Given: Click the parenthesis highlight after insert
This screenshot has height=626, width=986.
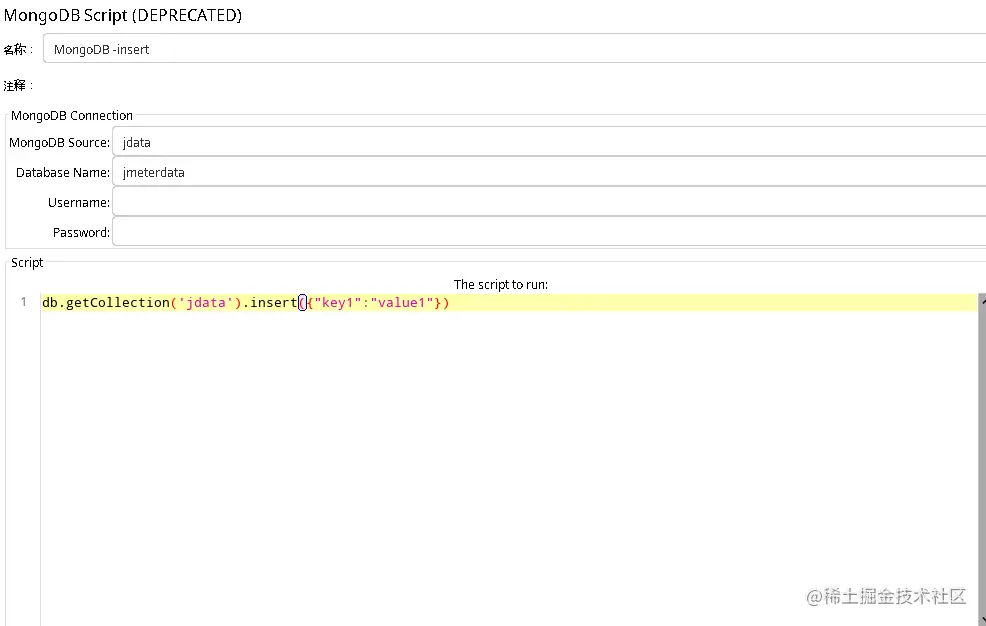Looking at the screenshot, I should [x=303, y=302].
